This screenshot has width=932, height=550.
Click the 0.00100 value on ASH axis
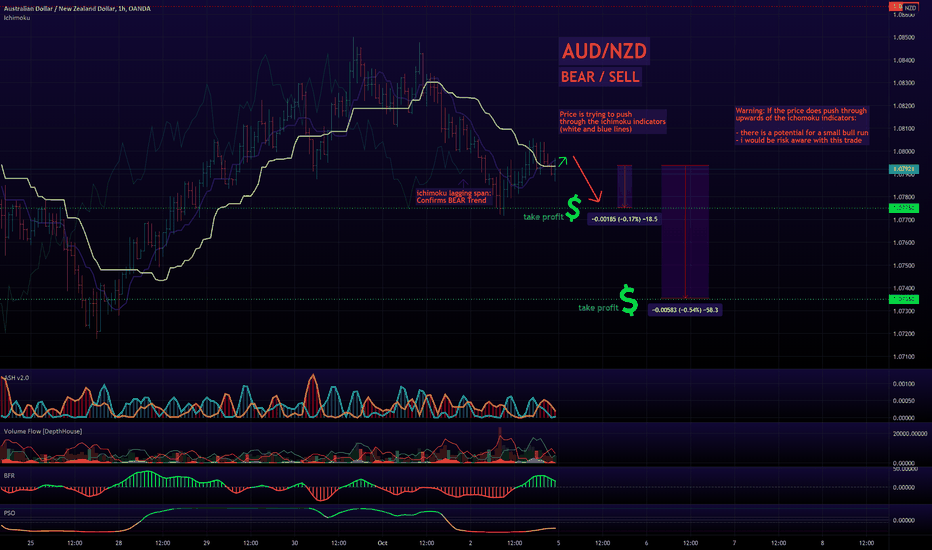click(x=903, y=384)
